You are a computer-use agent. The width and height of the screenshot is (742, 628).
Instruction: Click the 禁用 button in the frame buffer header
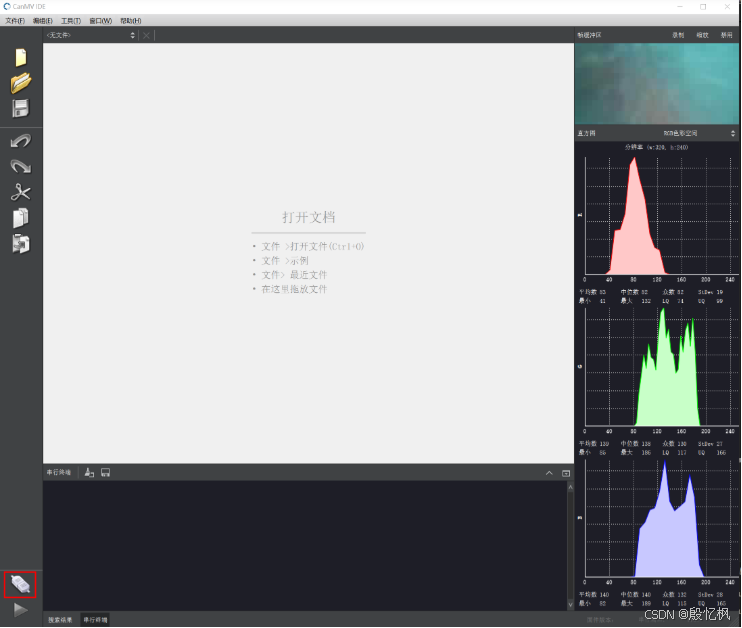pos(726,35)
